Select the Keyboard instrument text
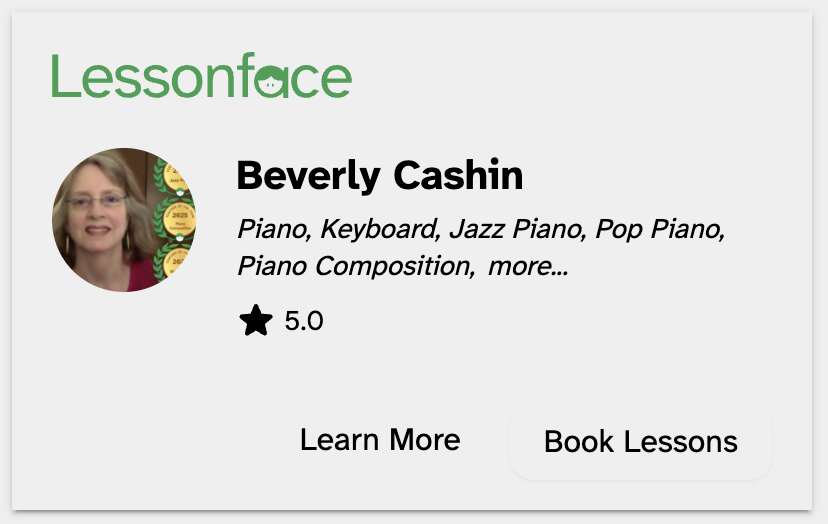828x524 pixels. coord(380,229)
